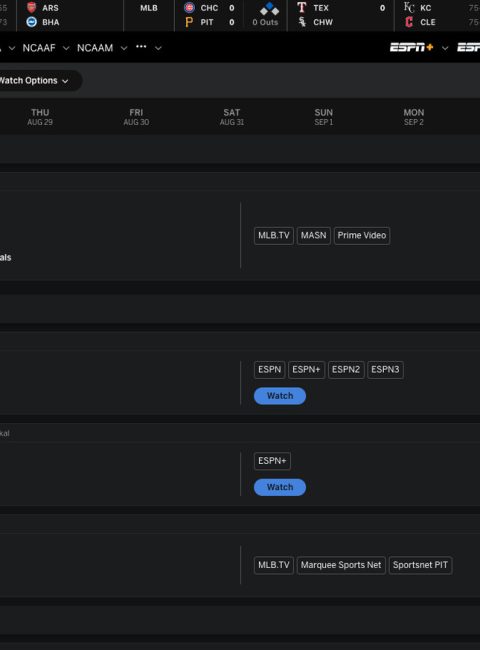Image resolution: width=480 pixels, height=650 pixels.
Task: Open the ARS vs BHA match score
Action: pos(70,15)
